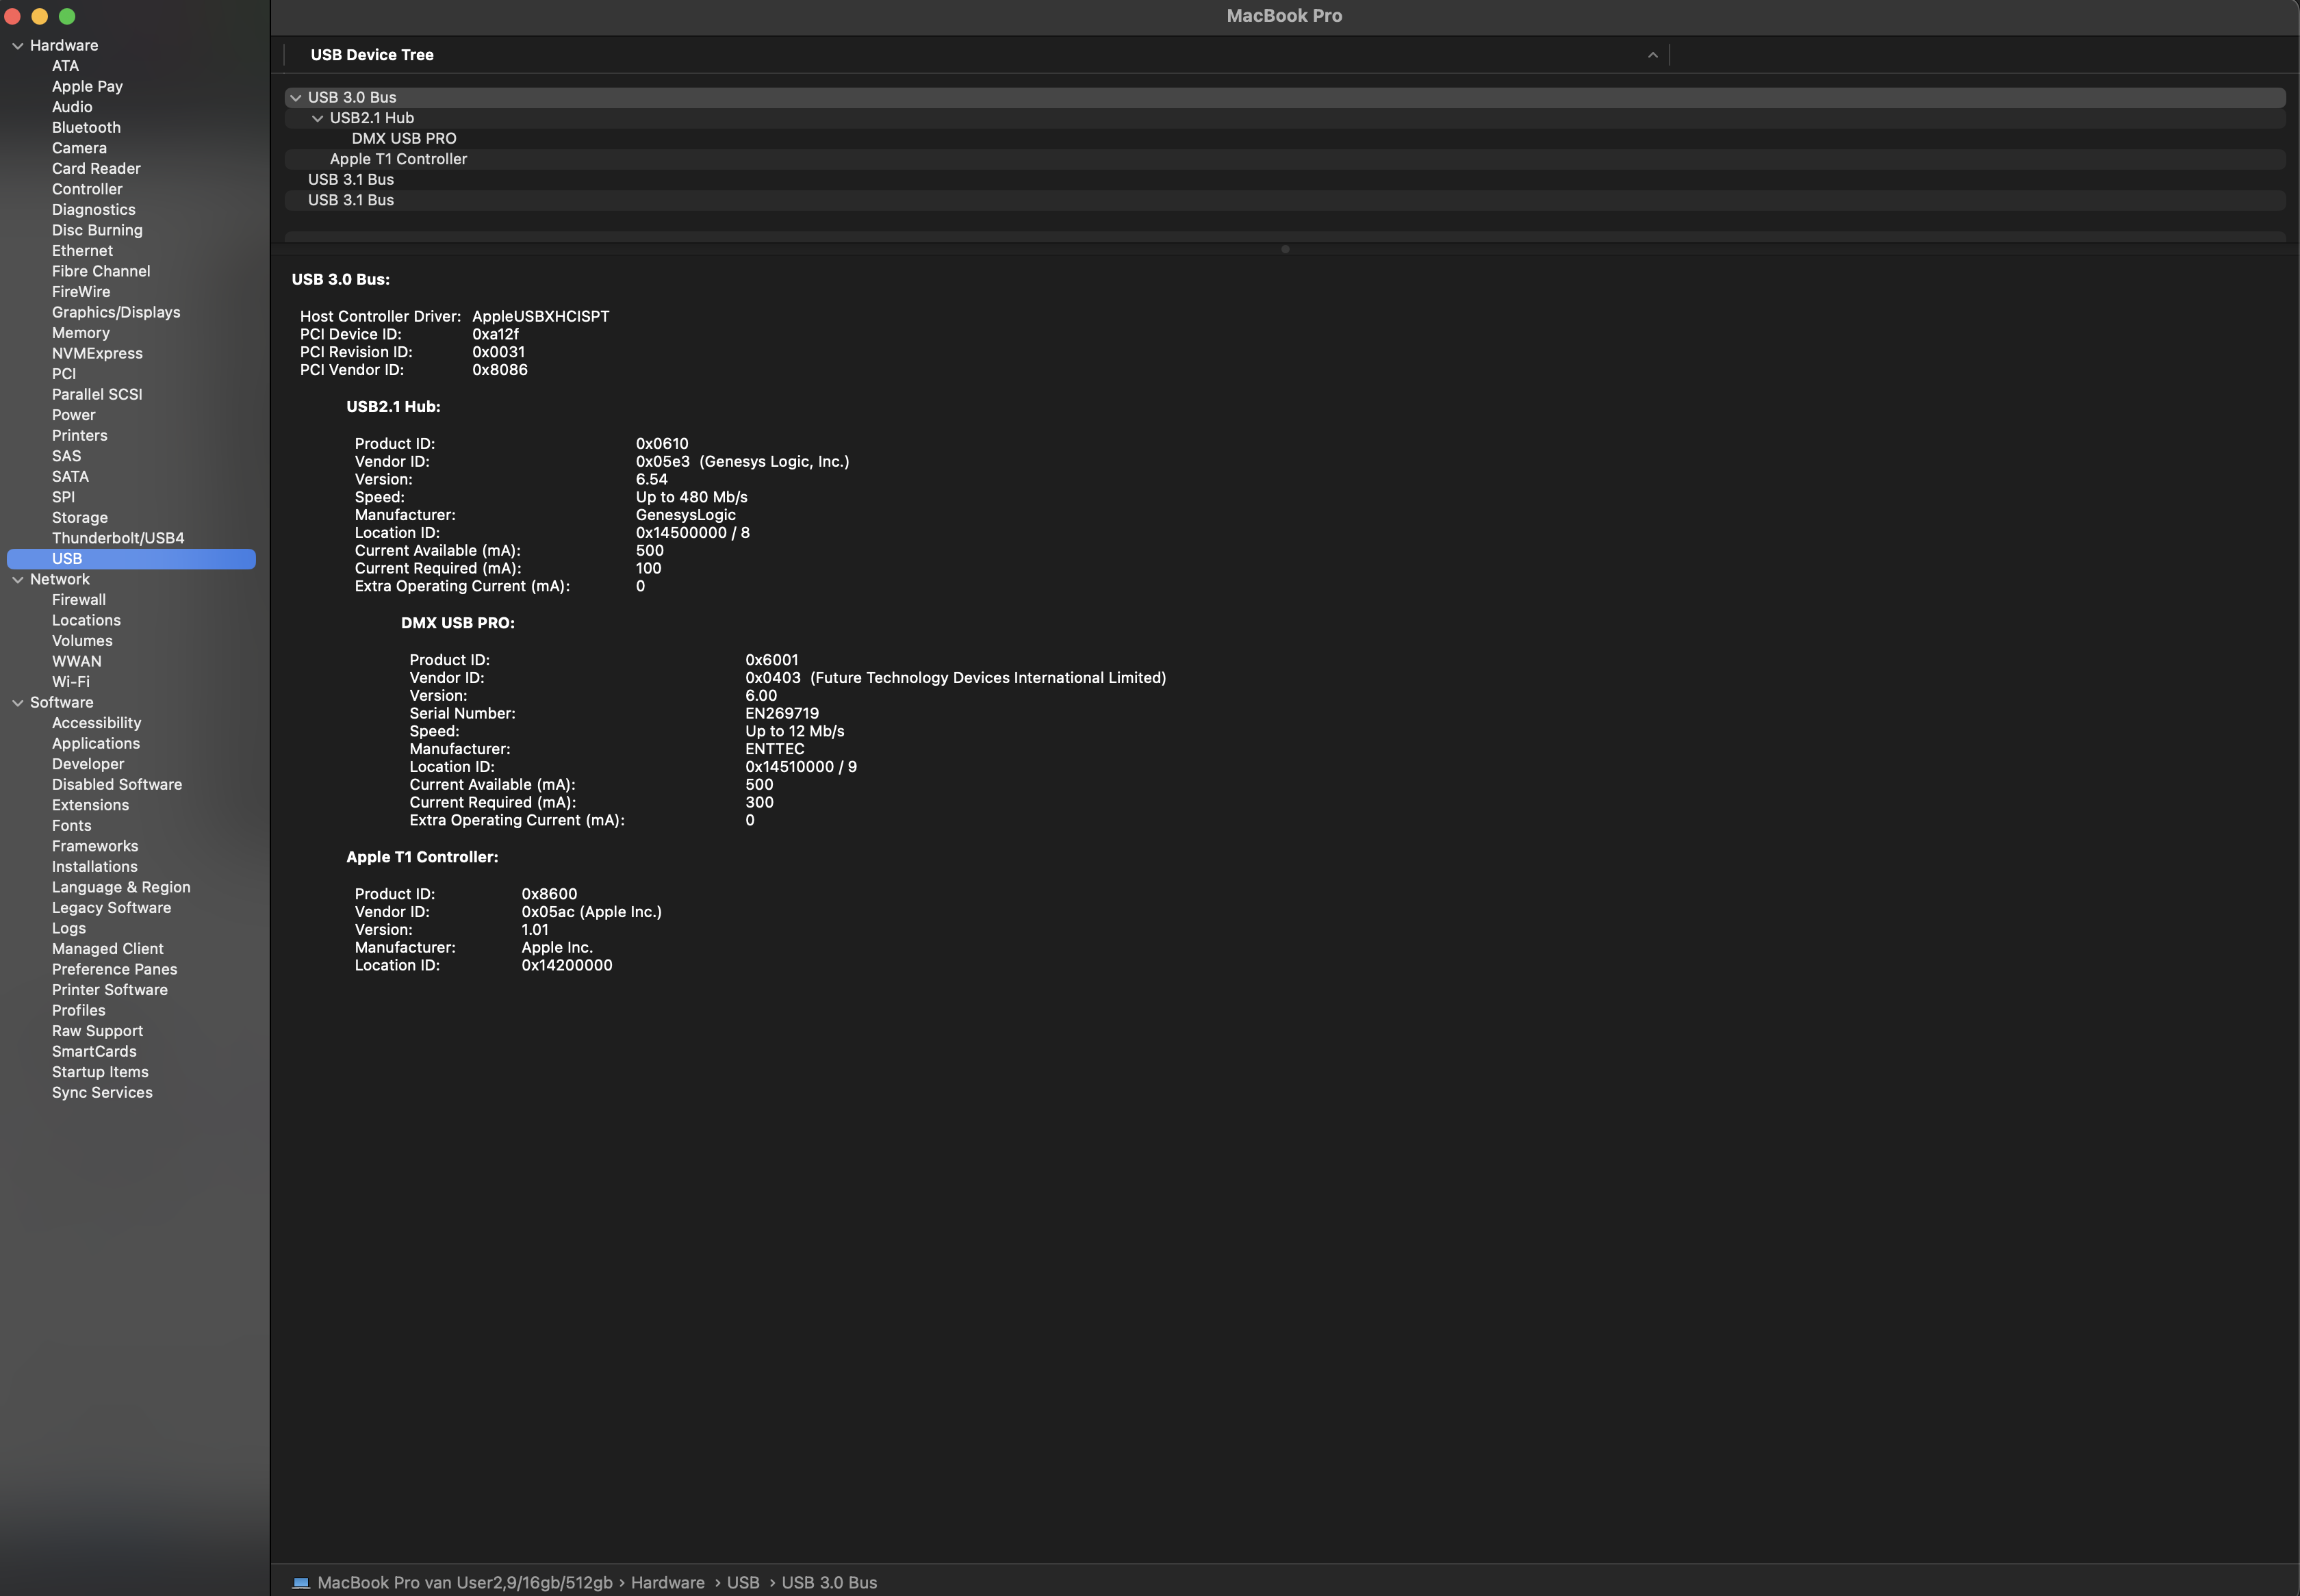Viewport: 2300px width, 1596px height.
Task: Collapse the USB 3.0 Bus tree node
Action: tap(296, 97)
